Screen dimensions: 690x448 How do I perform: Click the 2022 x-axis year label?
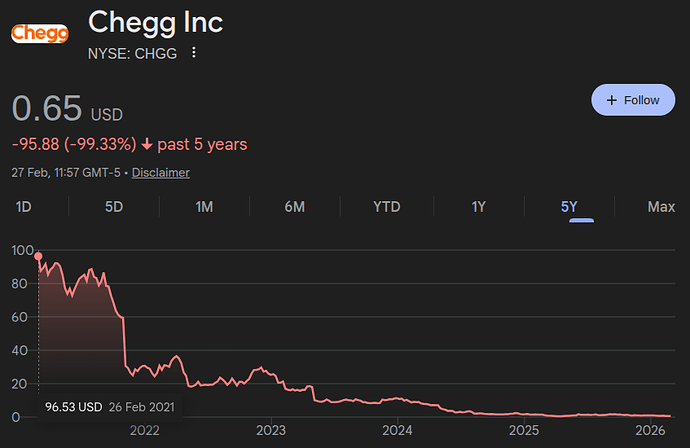(144, 431)
